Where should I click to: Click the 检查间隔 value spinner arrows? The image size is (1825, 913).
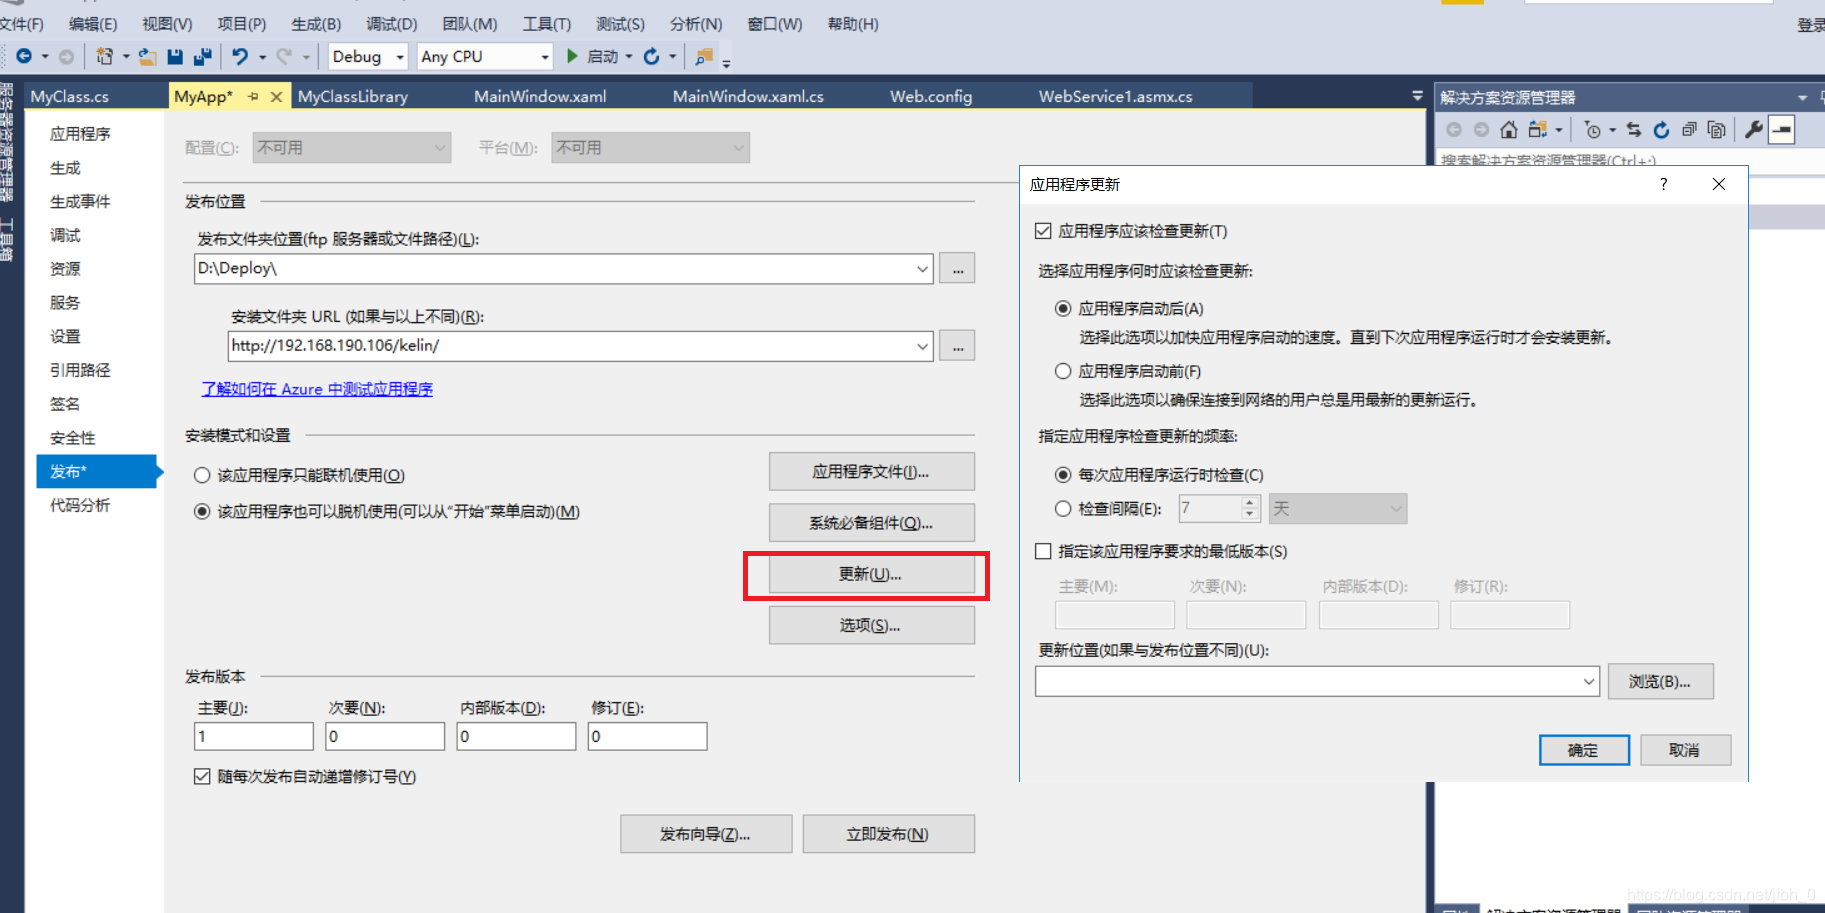(1249, 509)
